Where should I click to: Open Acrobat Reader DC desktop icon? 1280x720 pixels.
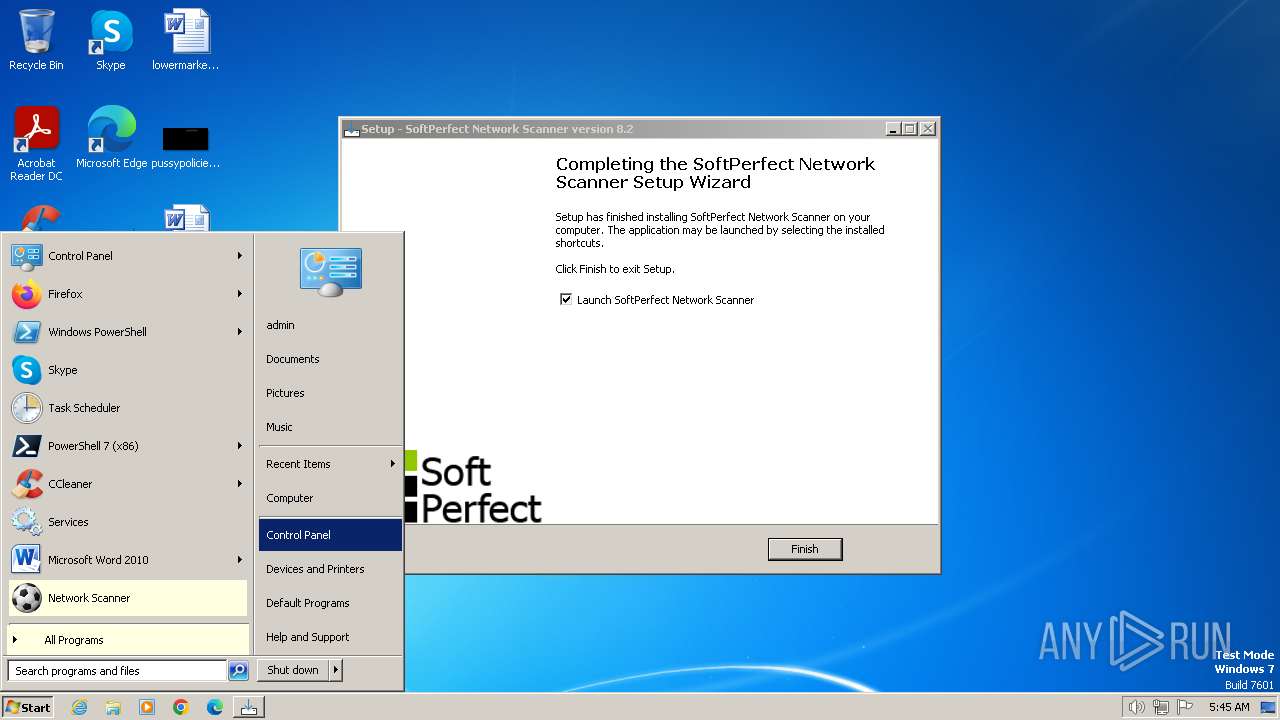point(36,143)
